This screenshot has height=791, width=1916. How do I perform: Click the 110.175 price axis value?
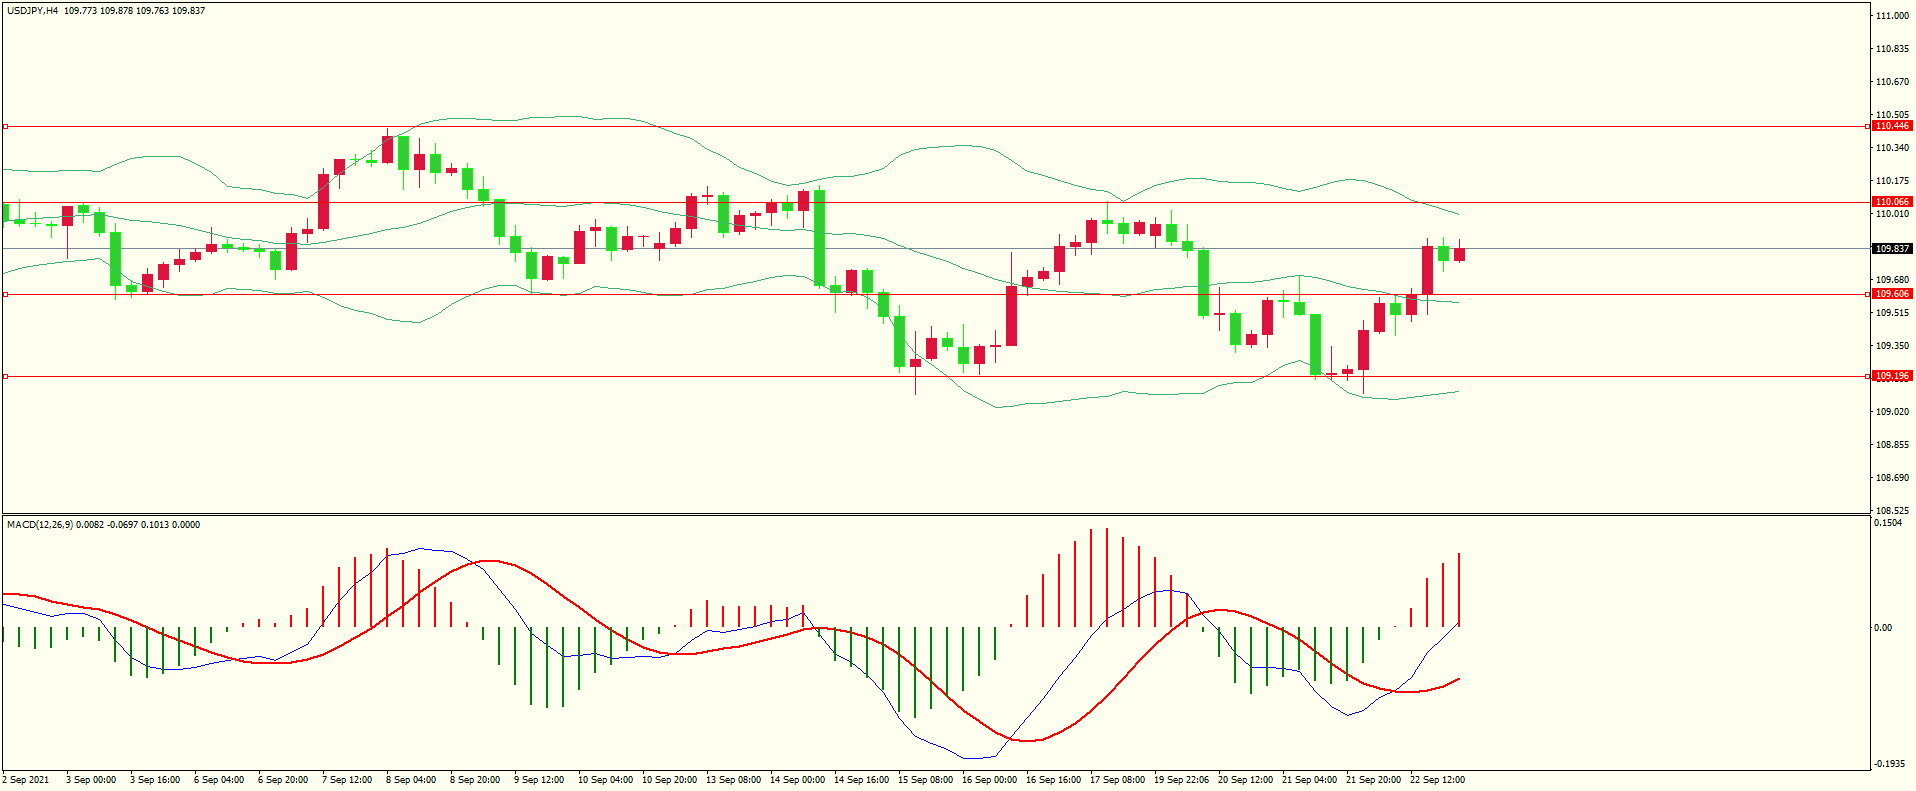(x=1892, y=181)
